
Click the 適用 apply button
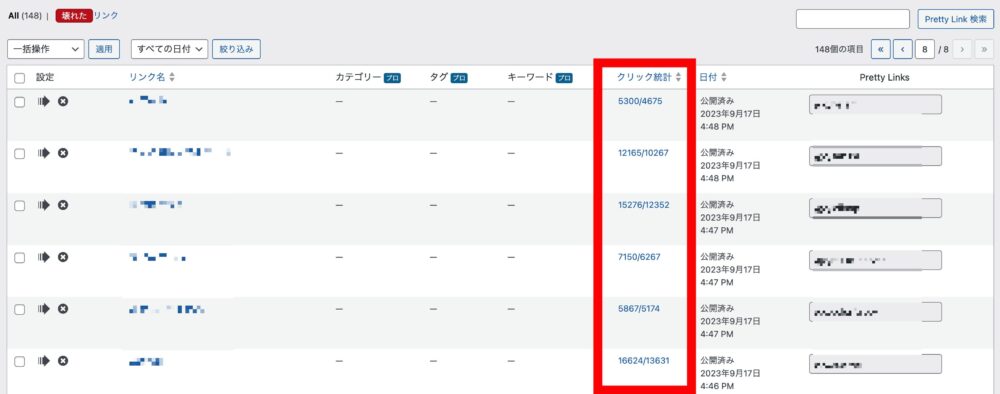pyautogui.click(x=104, y=49)
